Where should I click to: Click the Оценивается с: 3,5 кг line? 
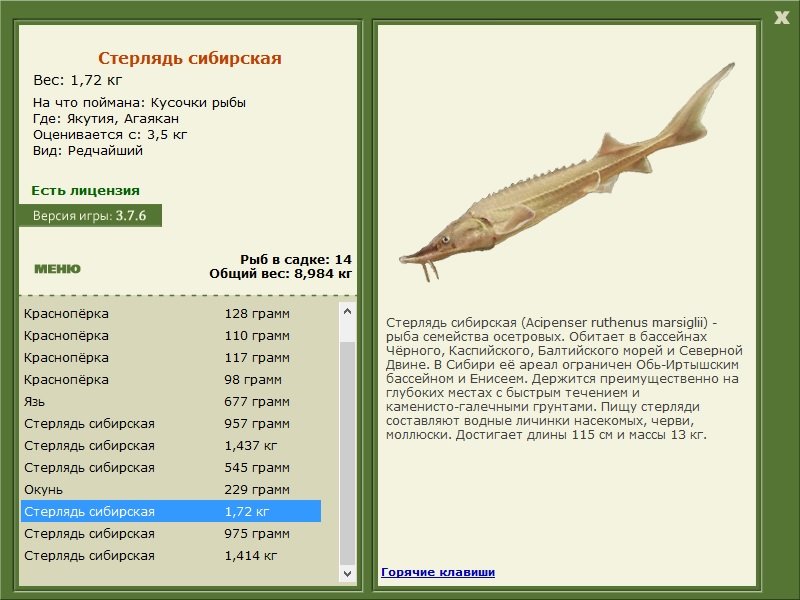[110, 135]
